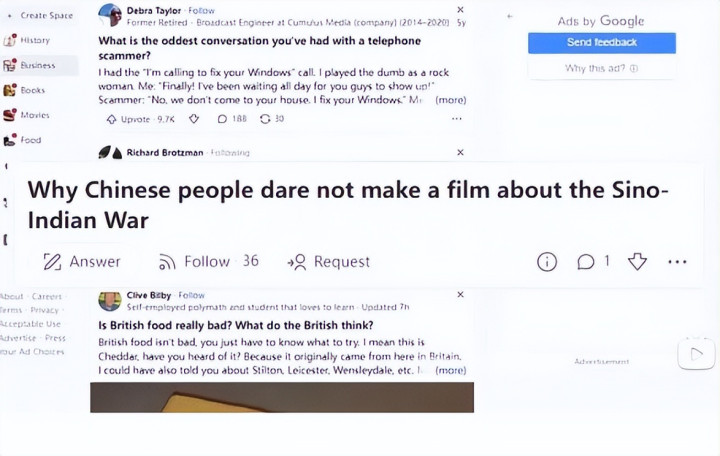Image resolution: width=720 pixels, height=456 pixels.
Task: Open the cheddar image in British food answer
Action: [x=282, y=397]
